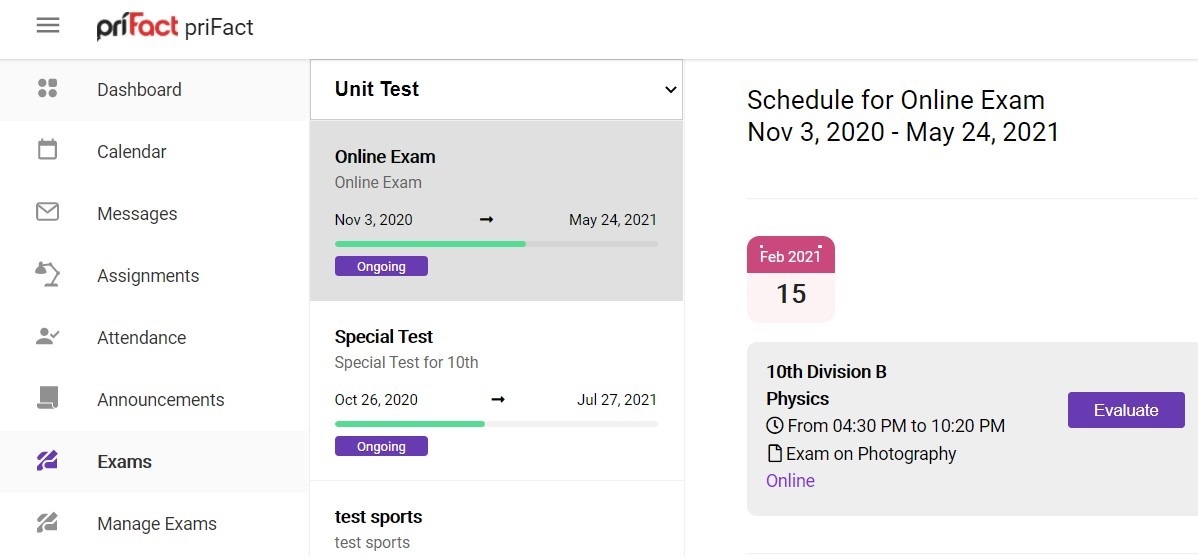Image resolution: width=1198 pixels, height=557 pixels.
Task: Open the hamburger navigation menu
Action: pos(47,26)
